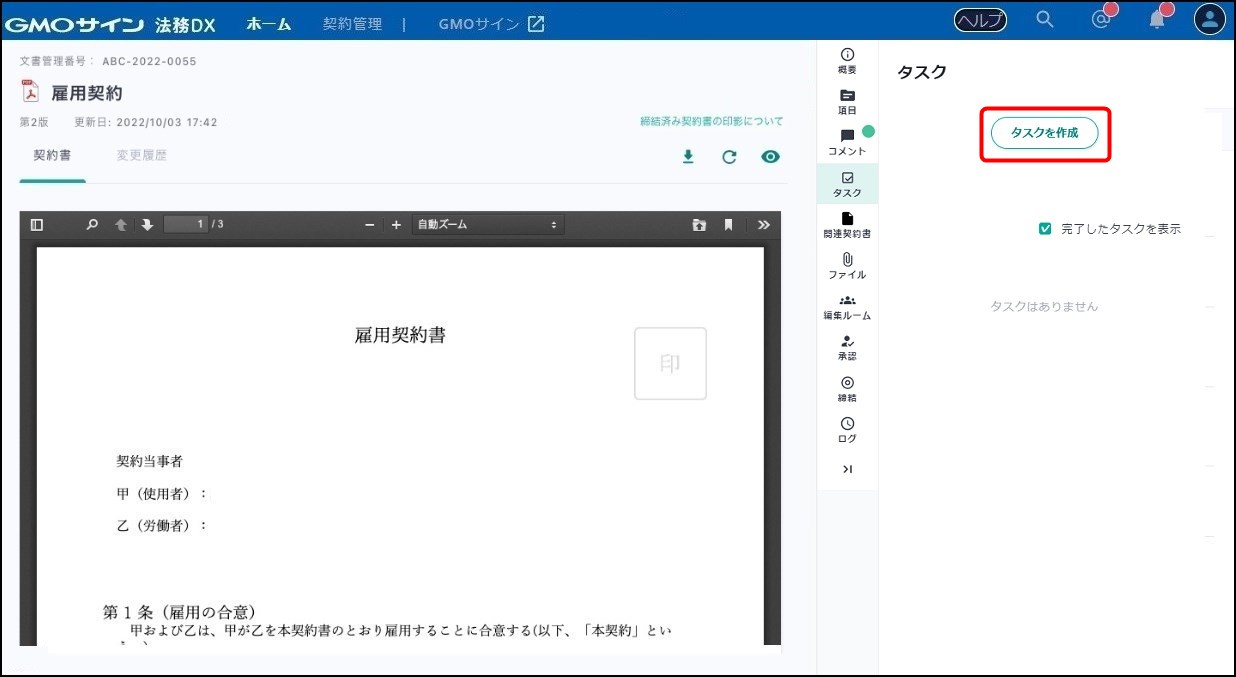Open the コメント panel in the sidebar
This screenshot has width=1236, height=677.
coord(847,142)
